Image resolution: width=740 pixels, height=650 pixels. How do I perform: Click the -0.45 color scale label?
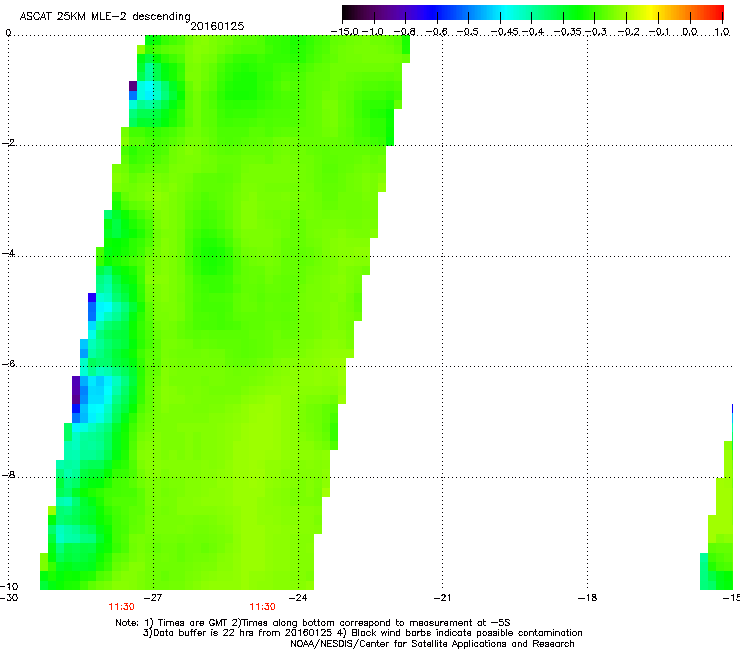(505, 32)
